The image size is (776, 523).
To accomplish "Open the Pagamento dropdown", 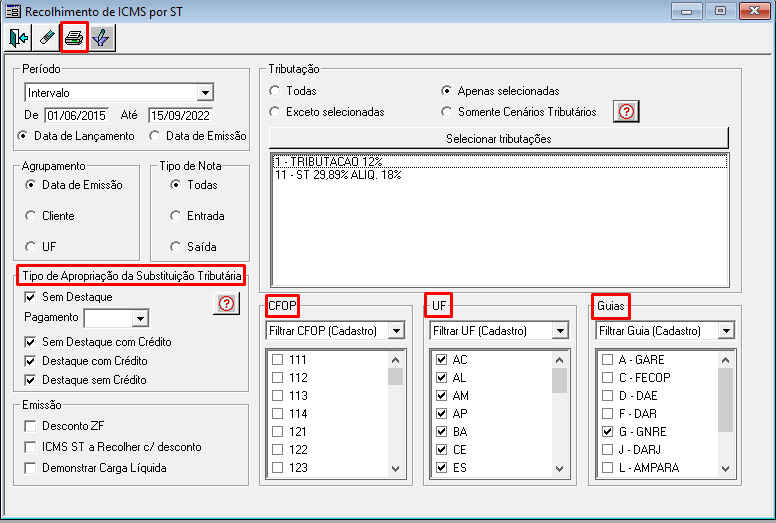I will 141,318.
